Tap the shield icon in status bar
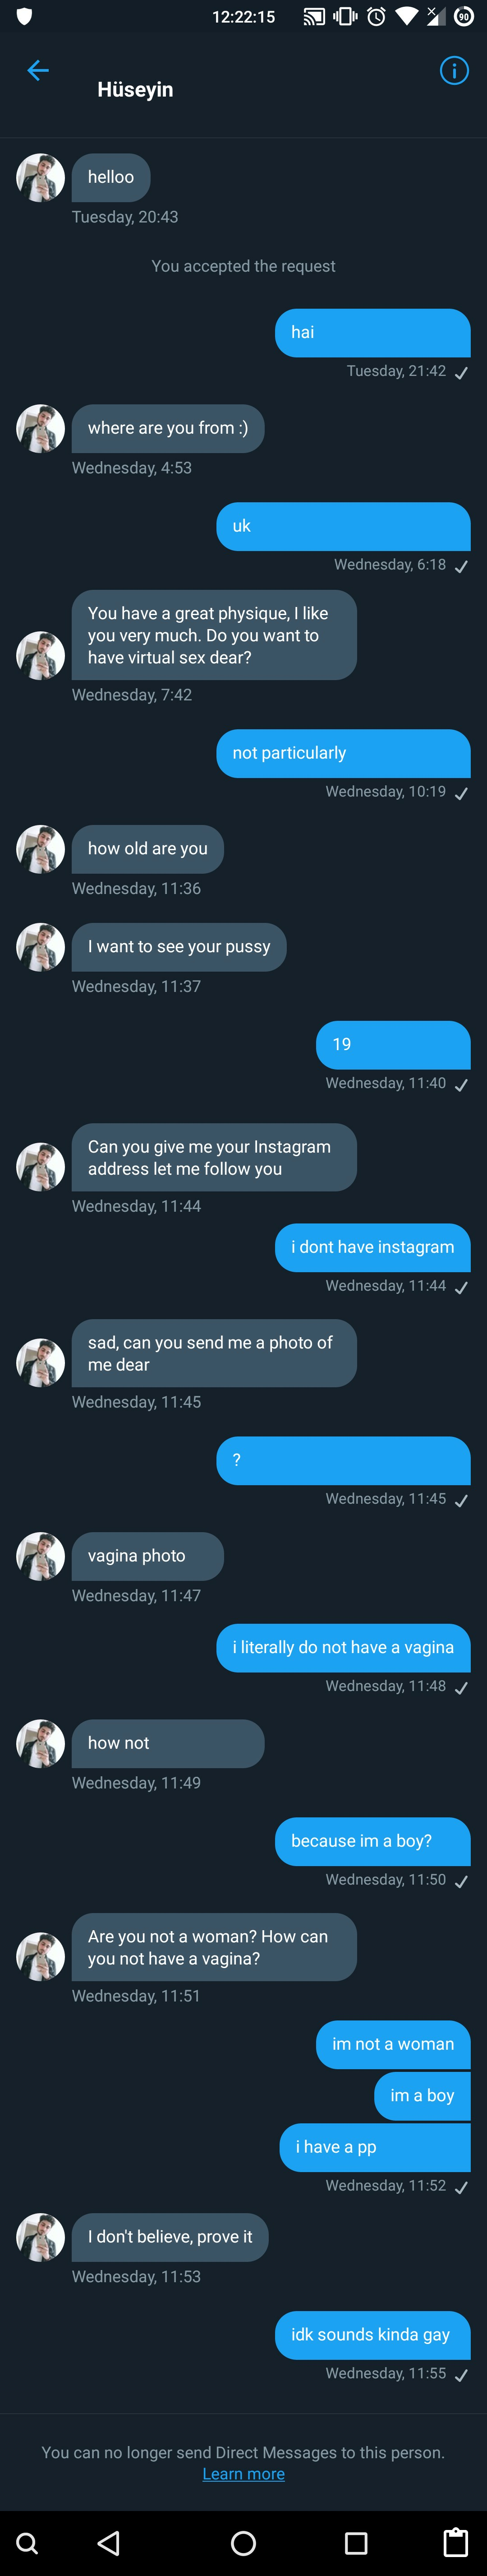This screenshot has width=487, height=2576. [x=25, y=16]
